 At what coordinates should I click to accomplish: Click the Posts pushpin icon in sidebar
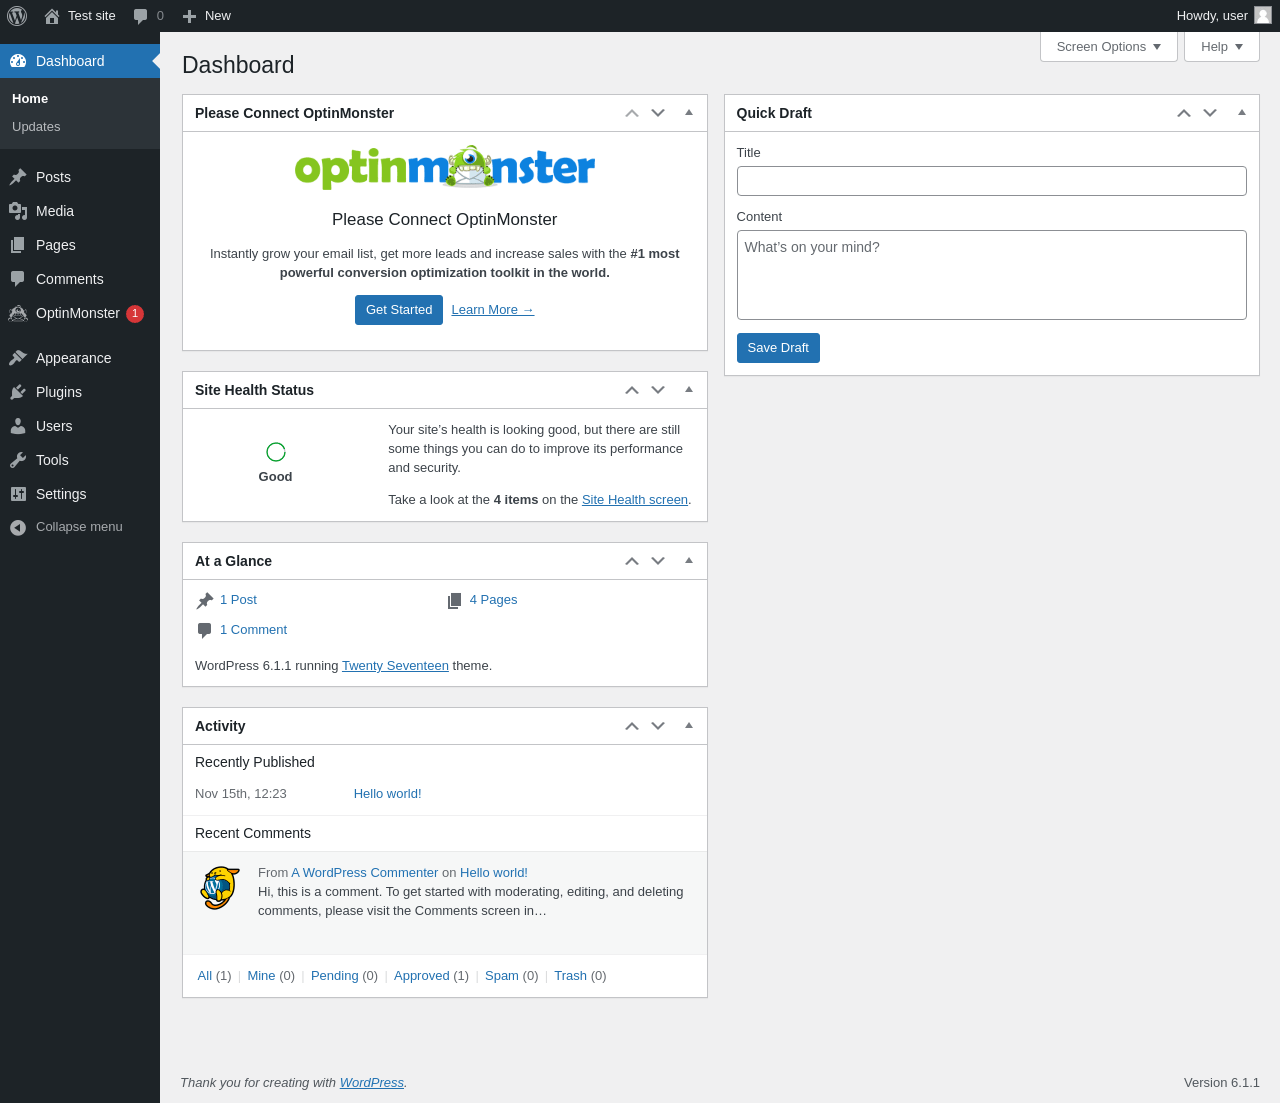(x=18, y=177)
